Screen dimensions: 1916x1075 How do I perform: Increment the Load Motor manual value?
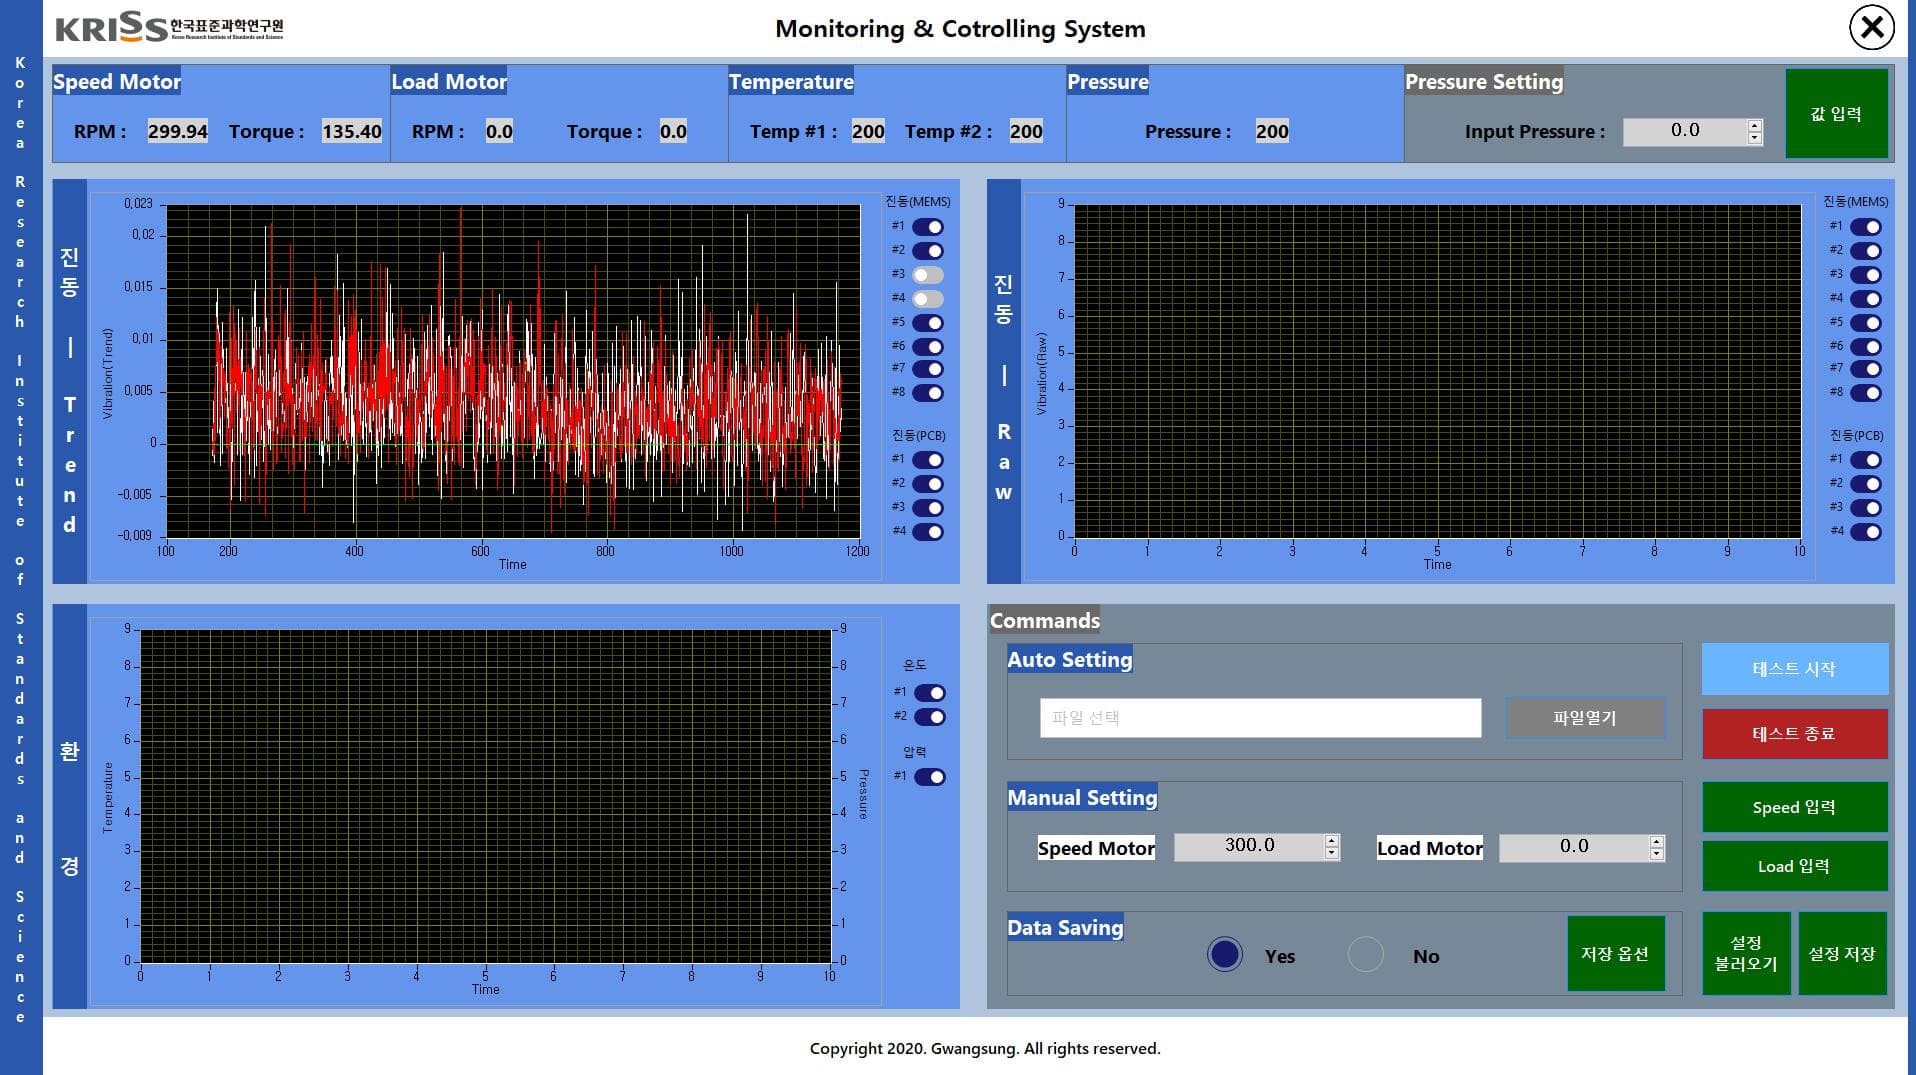[x=1656, y=841]
